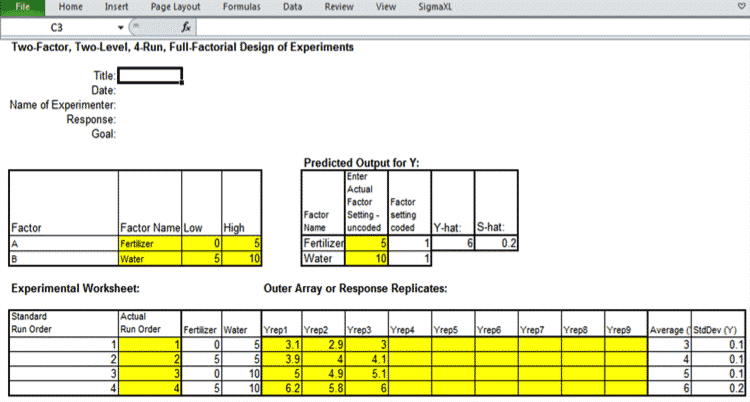This screenshot has height=402, width=750.
Task: Select empty Yrep6 cell in run 4
Action: pyautogui.click(x=496, y=389)
